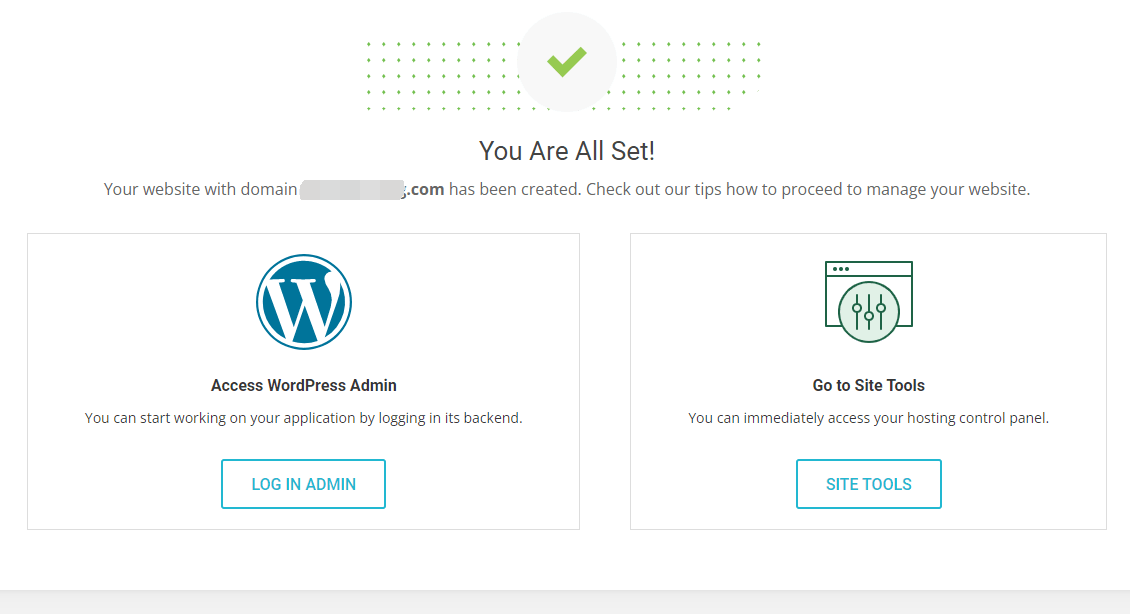Click the gray footer bar at the bottom
This screenshot has height=614, width=1130.
pyautogui.click(x=565, y=602)
